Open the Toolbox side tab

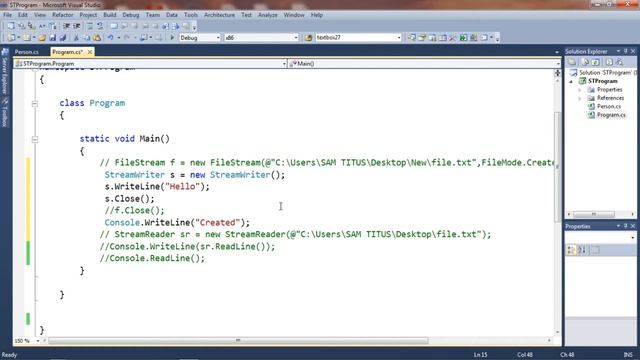click(x=5, y=113)
